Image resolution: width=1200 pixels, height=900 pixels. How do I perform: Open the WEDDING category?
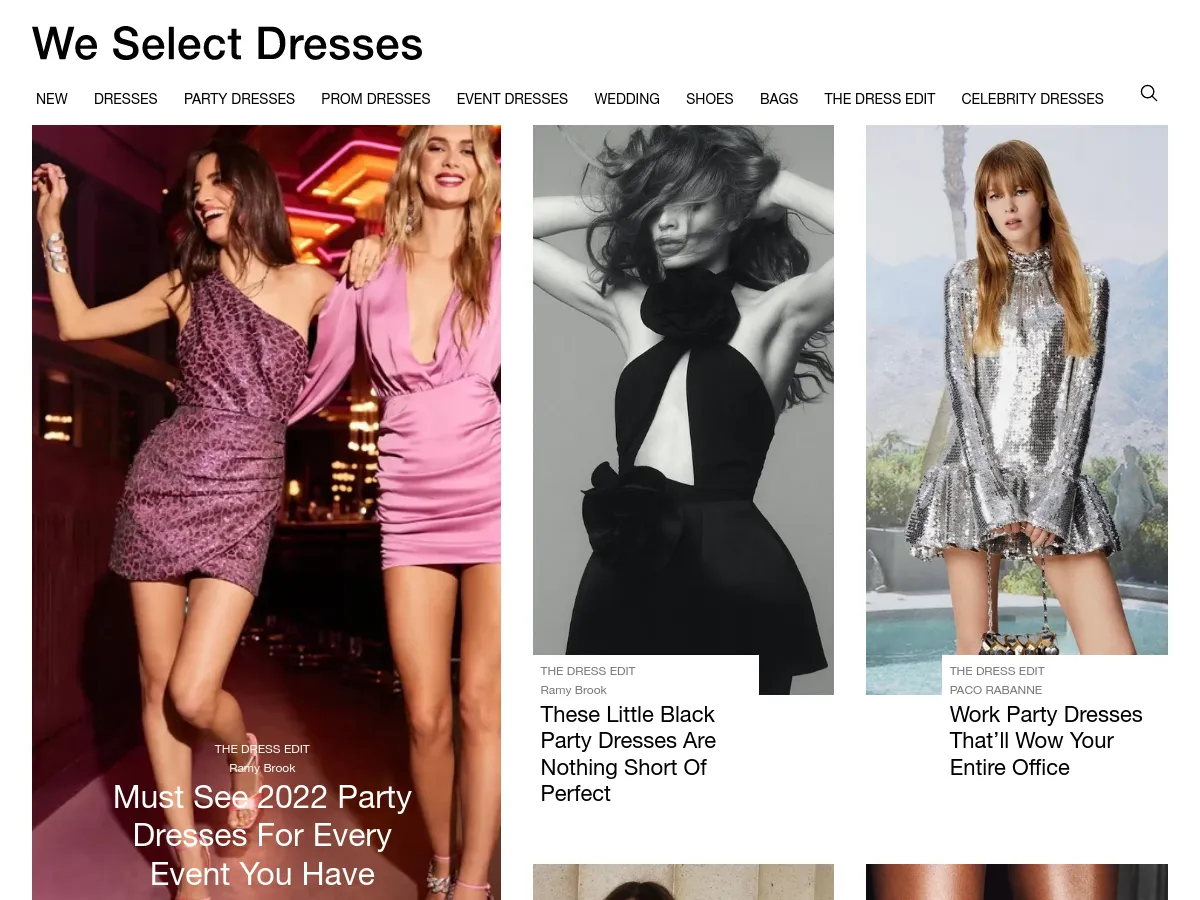coord(626,99)
